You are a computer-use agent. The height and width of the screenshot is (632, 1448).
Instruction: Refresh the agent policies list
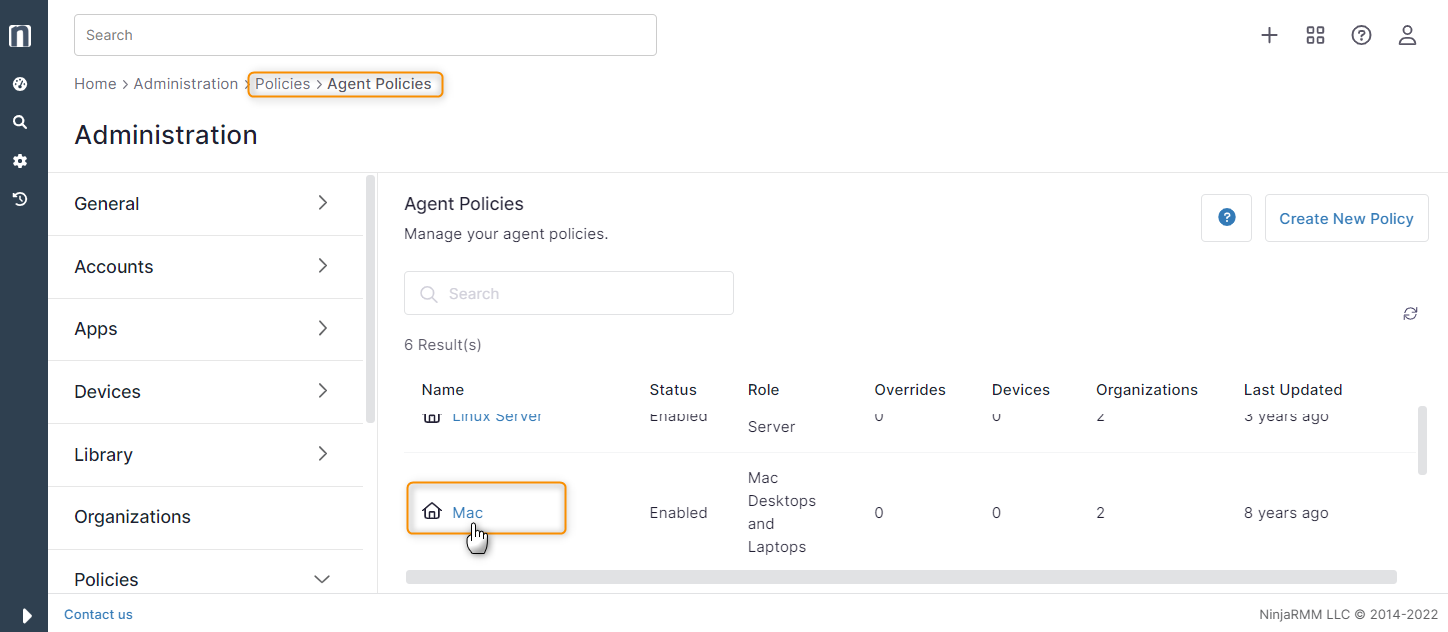click(1410, 313)
